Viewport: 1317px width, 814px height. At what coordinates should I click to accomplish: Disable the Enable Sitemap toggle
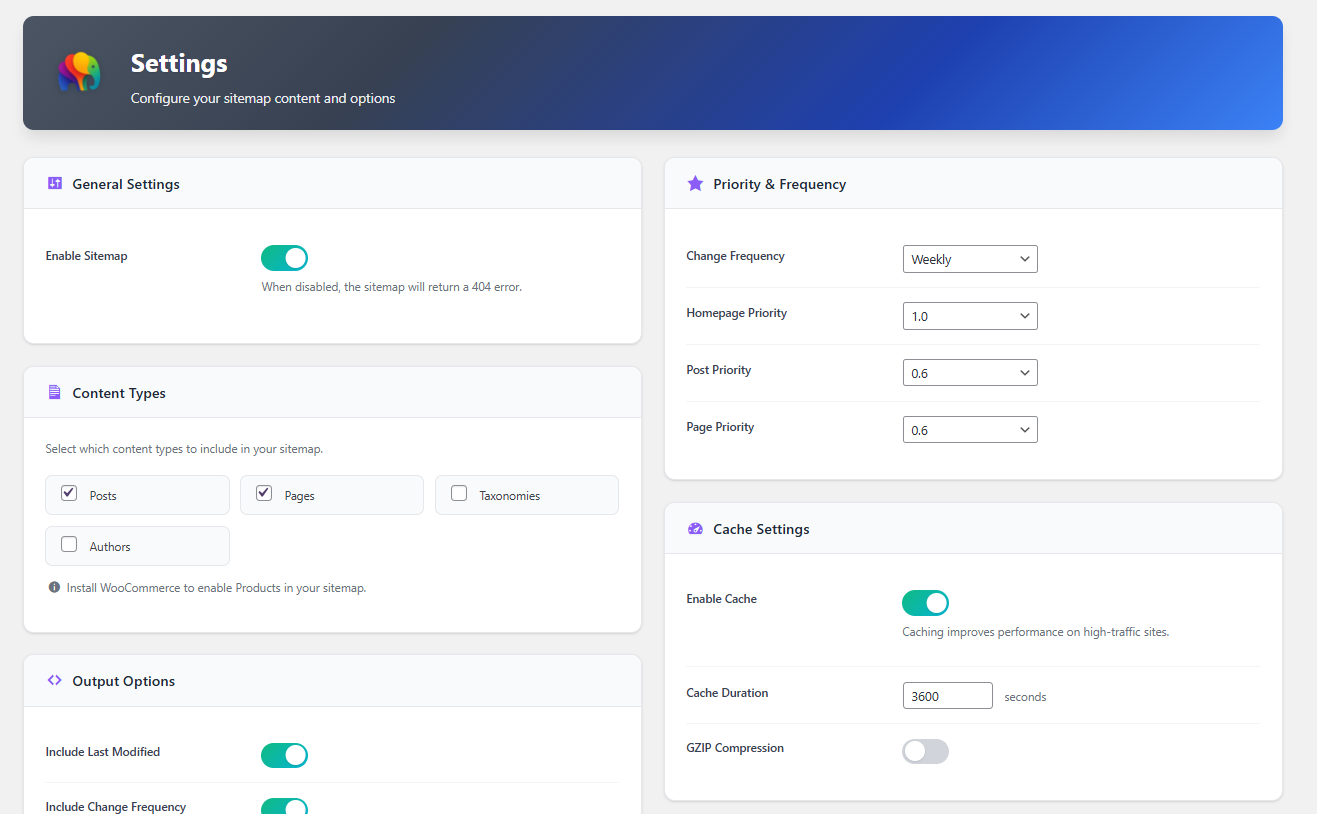284,257
